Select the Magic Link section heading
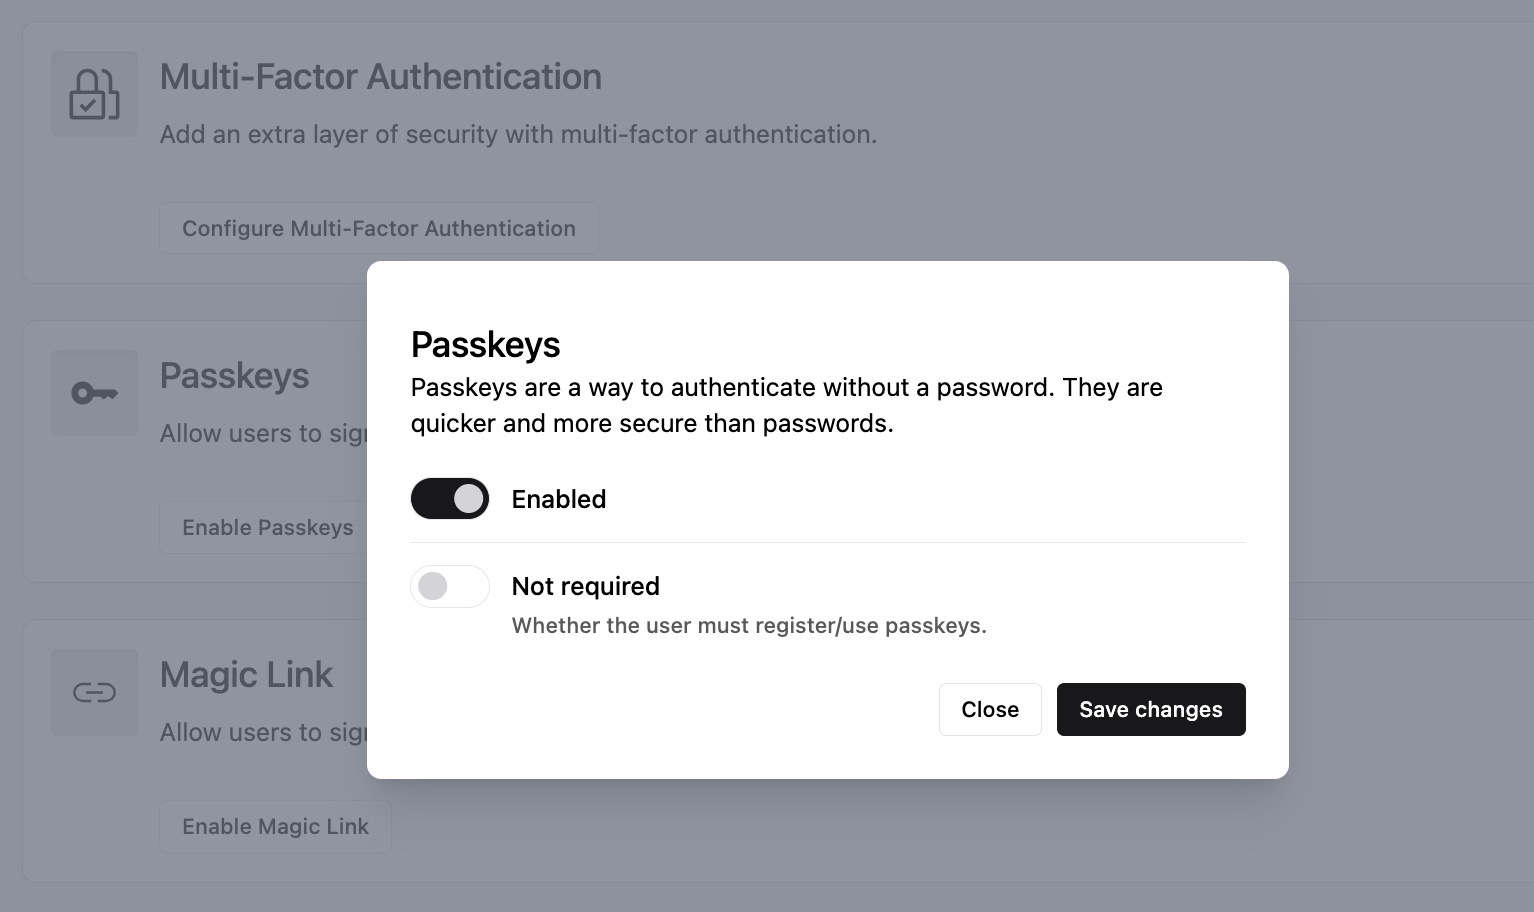 [246, 675]
